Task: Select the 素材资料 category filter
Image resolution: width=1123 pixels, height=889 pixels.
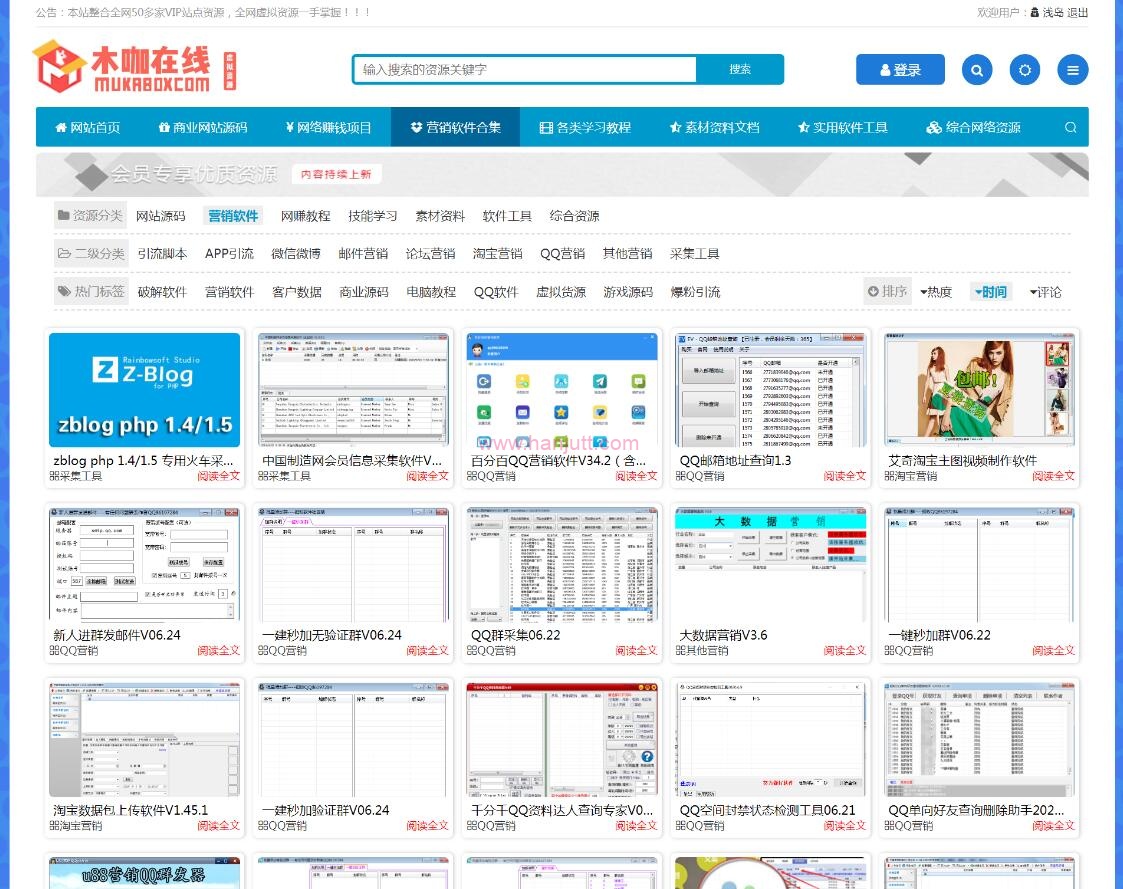Action: (x=440, y=216)
